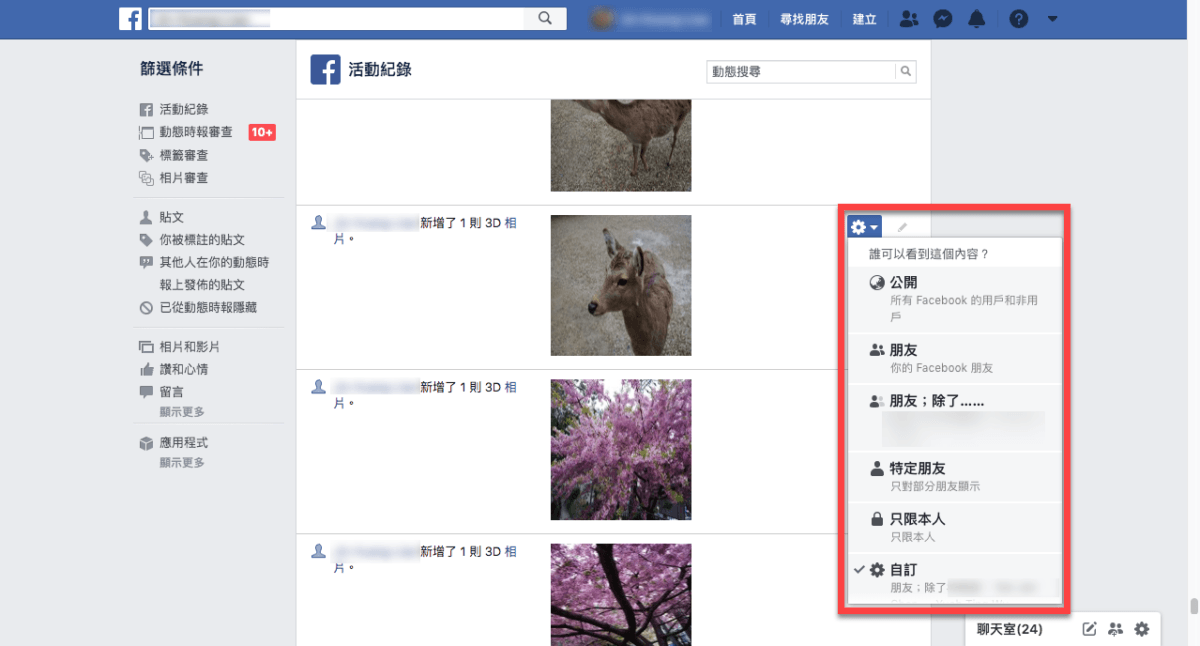
Task: Click the bottom cherry blossom branch thumbnail
Action: pyautogui.click(x=621, y=595)
